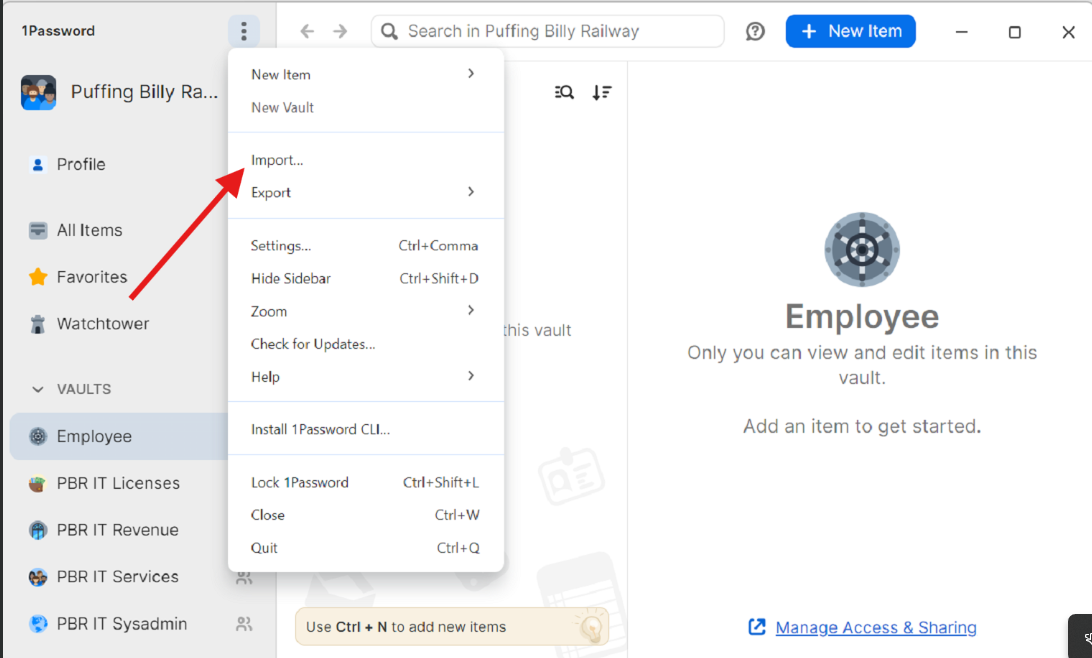Open Manage Access & Sharing link

click(x=875, y=627)
